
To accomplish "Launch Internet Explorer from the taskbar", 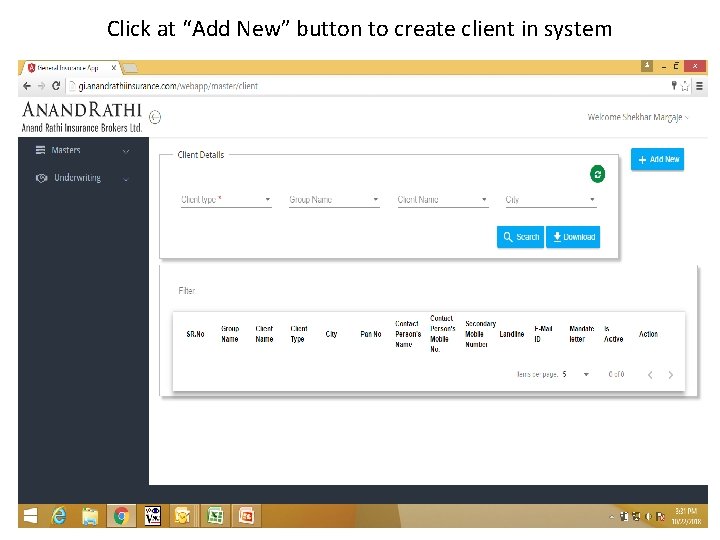I will tap(58, 516).
